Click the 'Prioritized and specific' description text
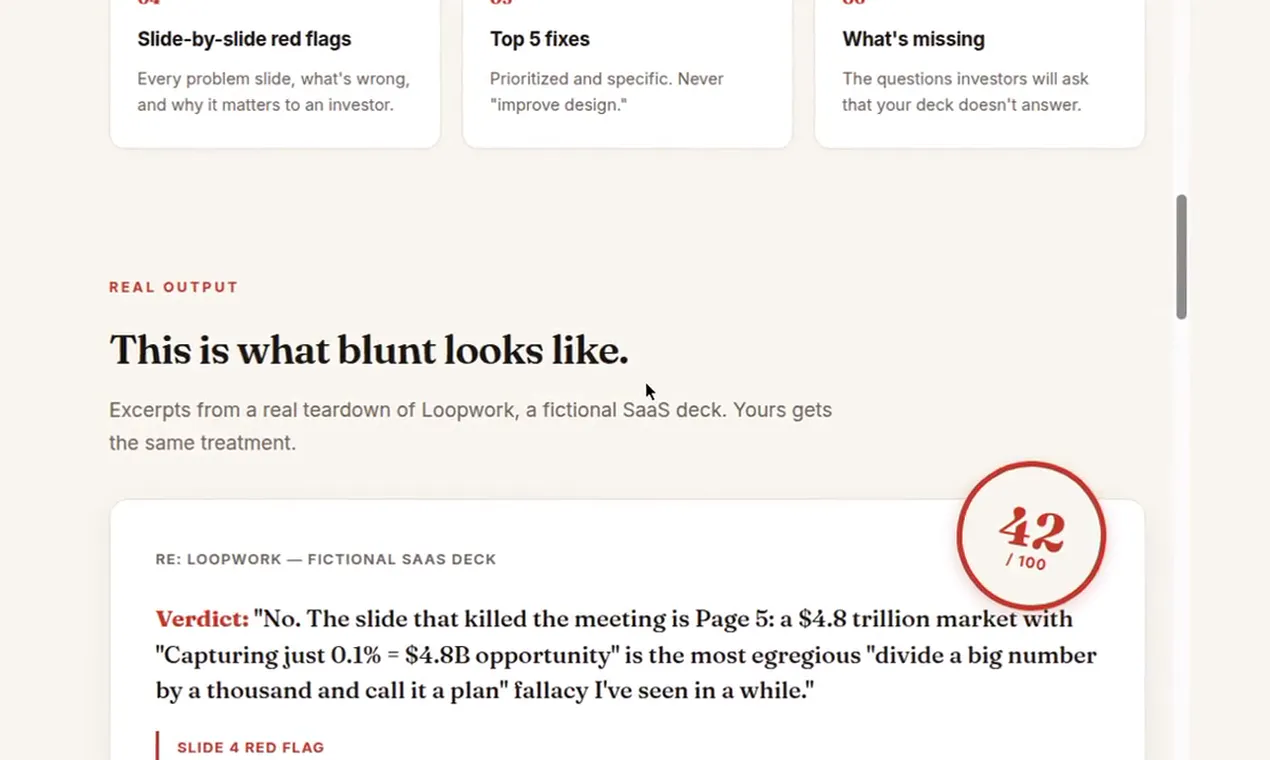Screen dimensions: 1270x760 607,91
